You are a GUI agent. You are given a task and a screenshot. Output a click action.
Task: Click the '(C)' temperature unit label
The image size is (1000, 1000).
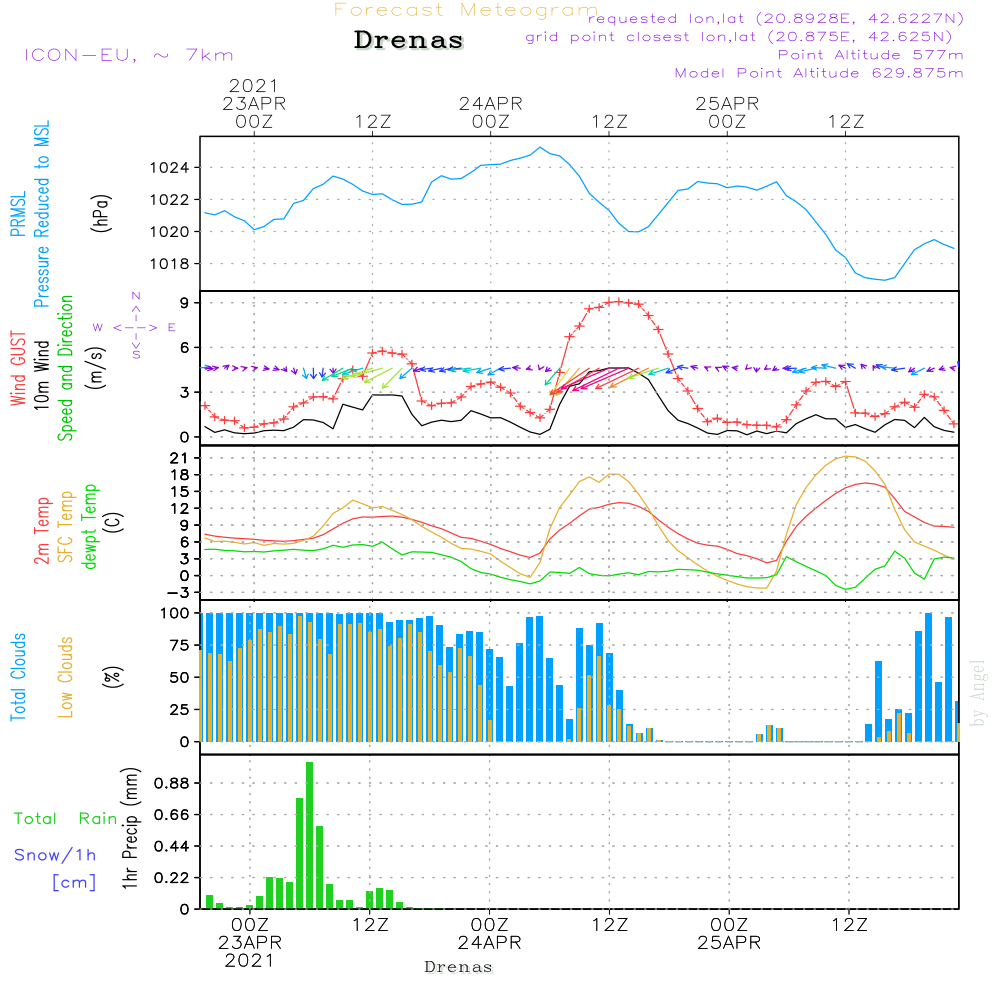click(x=114, y=523)
